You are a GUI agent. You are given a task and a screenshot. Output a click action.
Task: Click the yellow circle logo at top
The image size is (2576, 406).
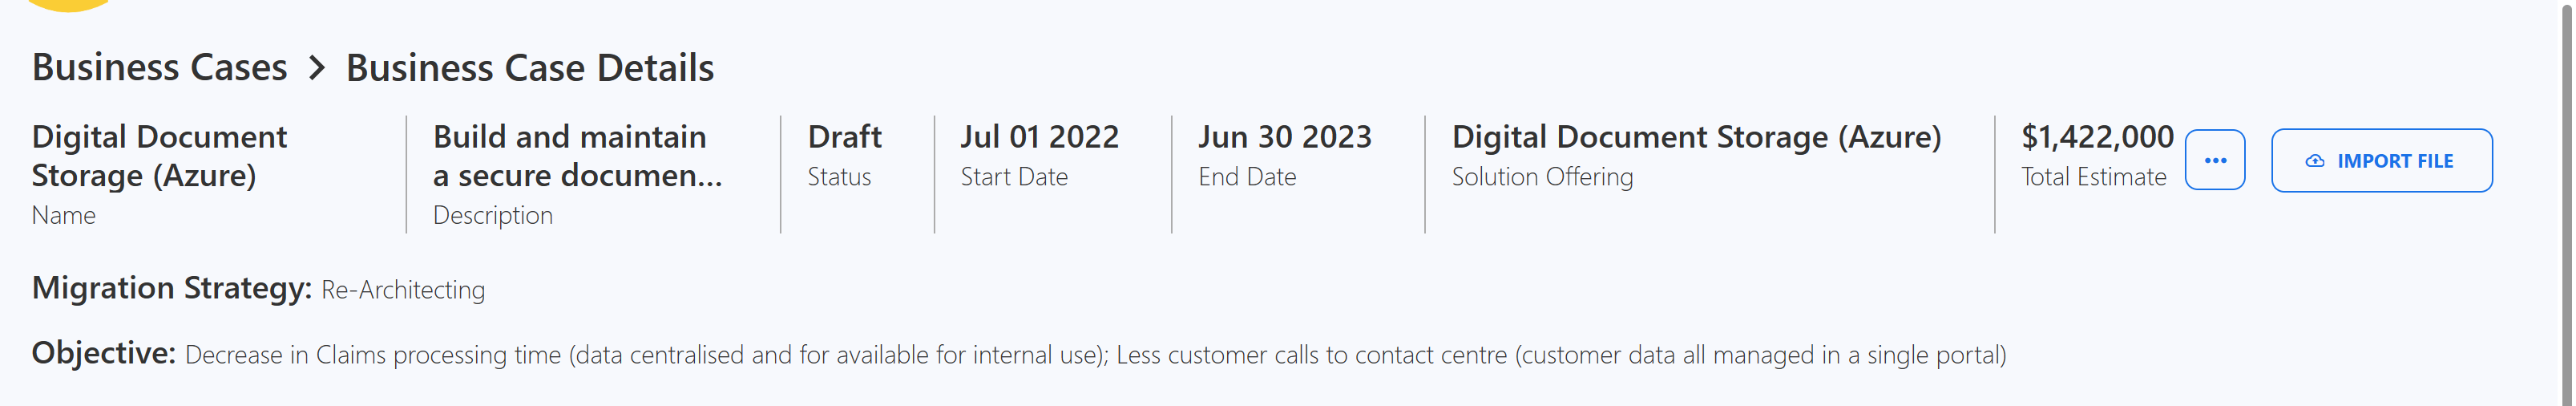click(x=68, y=4)
